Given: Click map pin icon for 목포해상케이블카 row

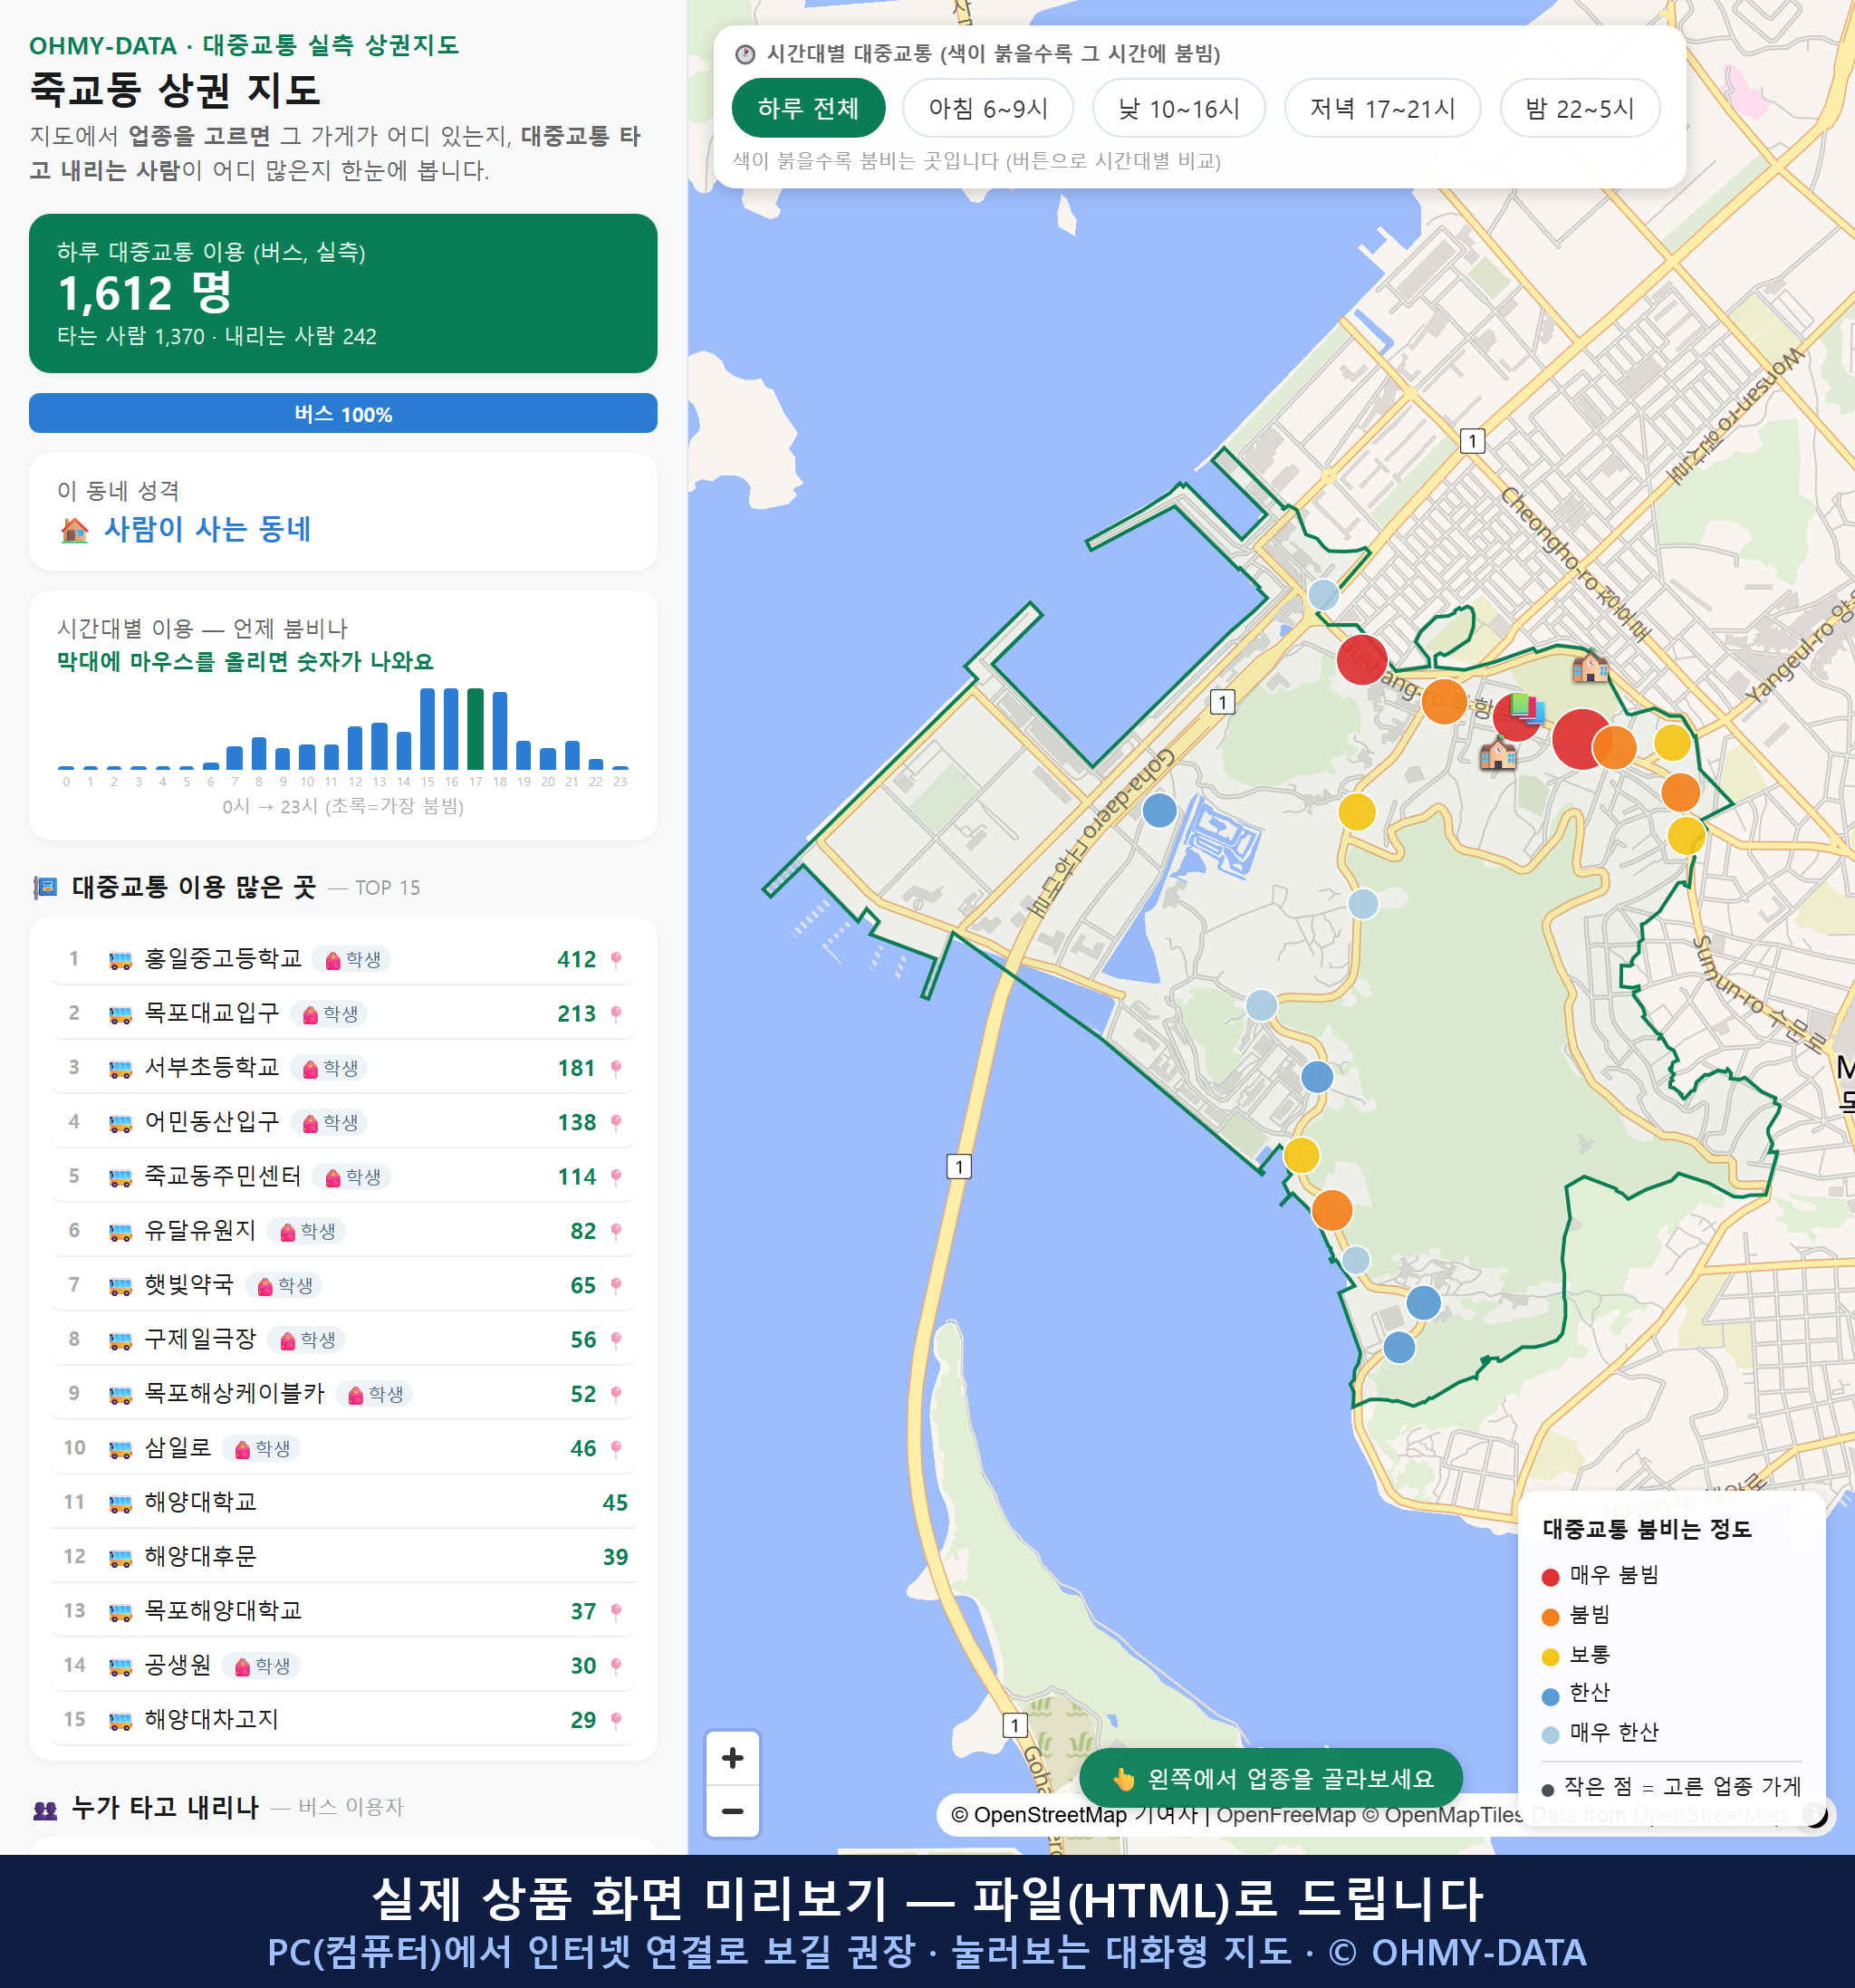Looking at the screenshot, I should [616, 1394].
